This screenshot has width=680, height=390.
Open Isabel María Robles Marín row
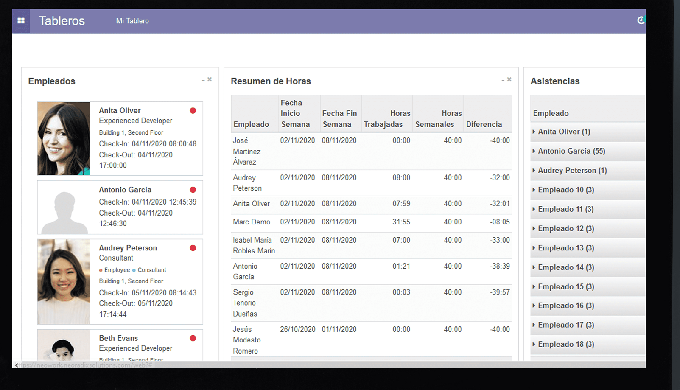(371, 246)
